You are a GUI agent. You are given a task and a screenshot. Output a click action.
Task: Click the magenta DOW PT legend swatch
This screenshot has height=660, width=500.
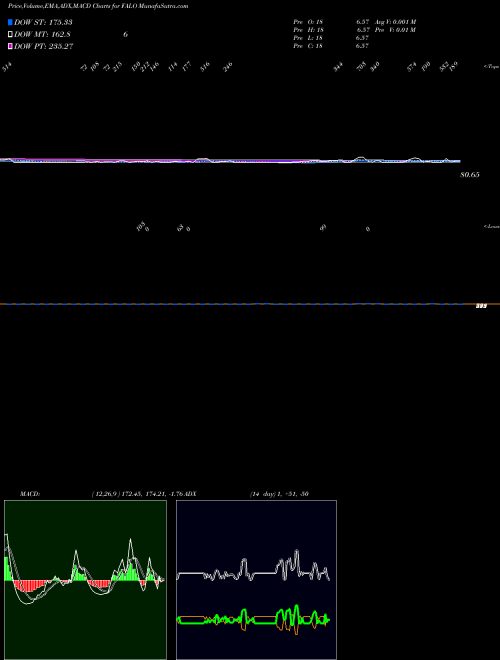tap(10, 46)
